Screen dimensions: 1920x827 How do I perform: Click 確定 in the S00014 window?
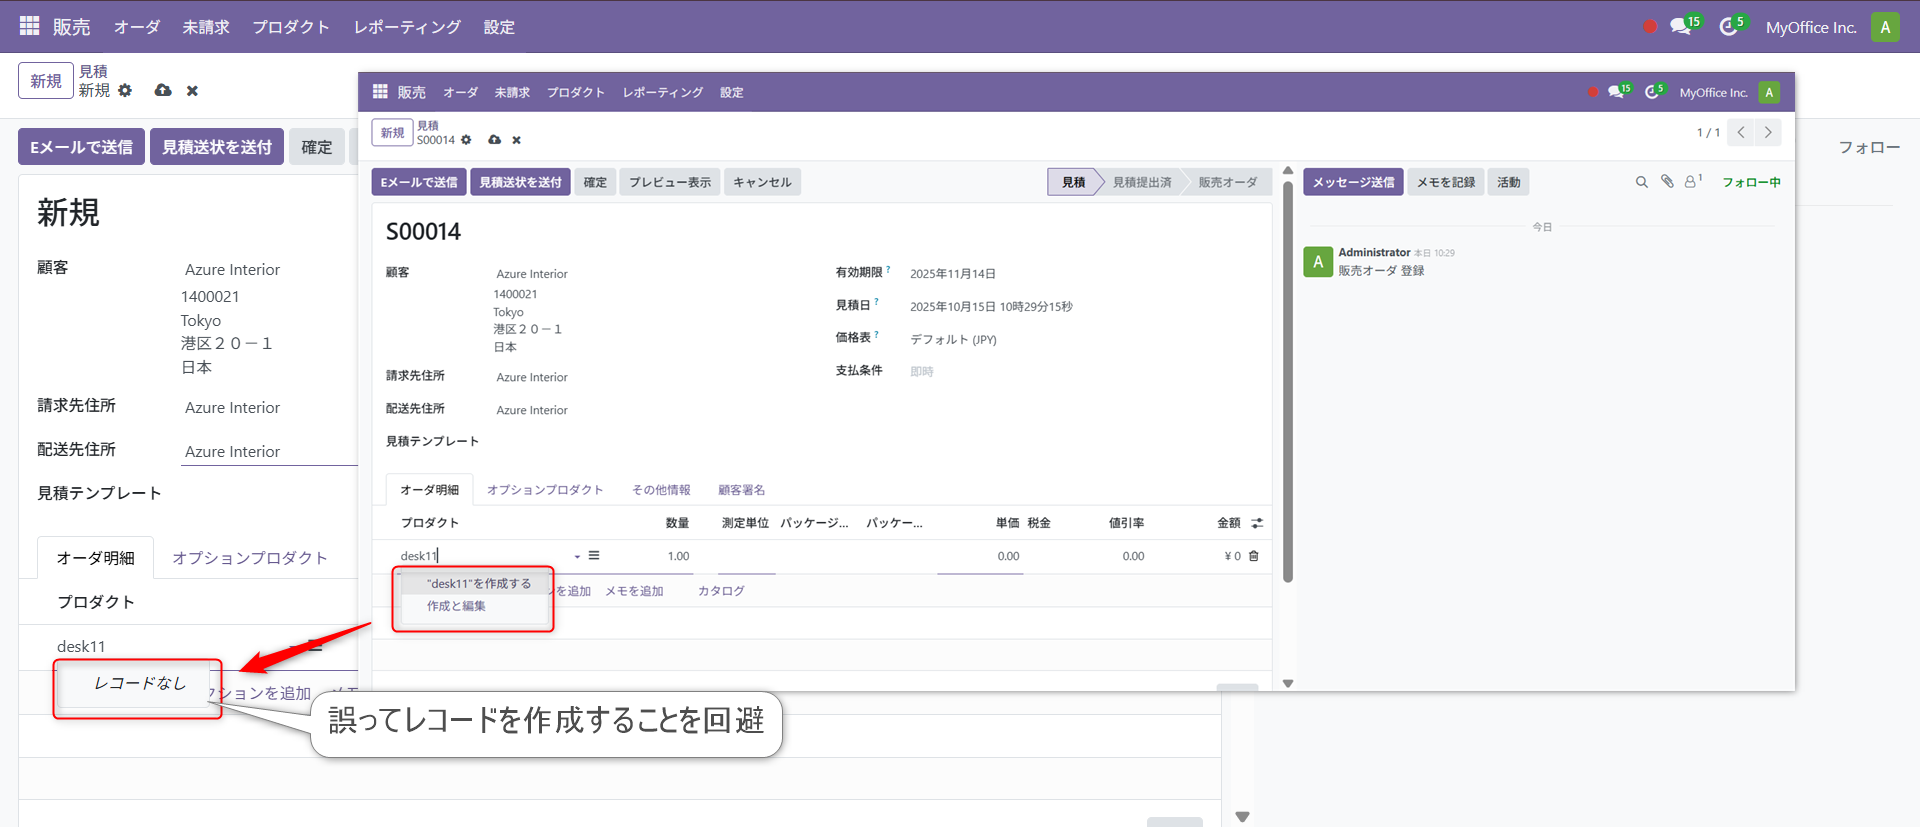[x=595, y=182]
